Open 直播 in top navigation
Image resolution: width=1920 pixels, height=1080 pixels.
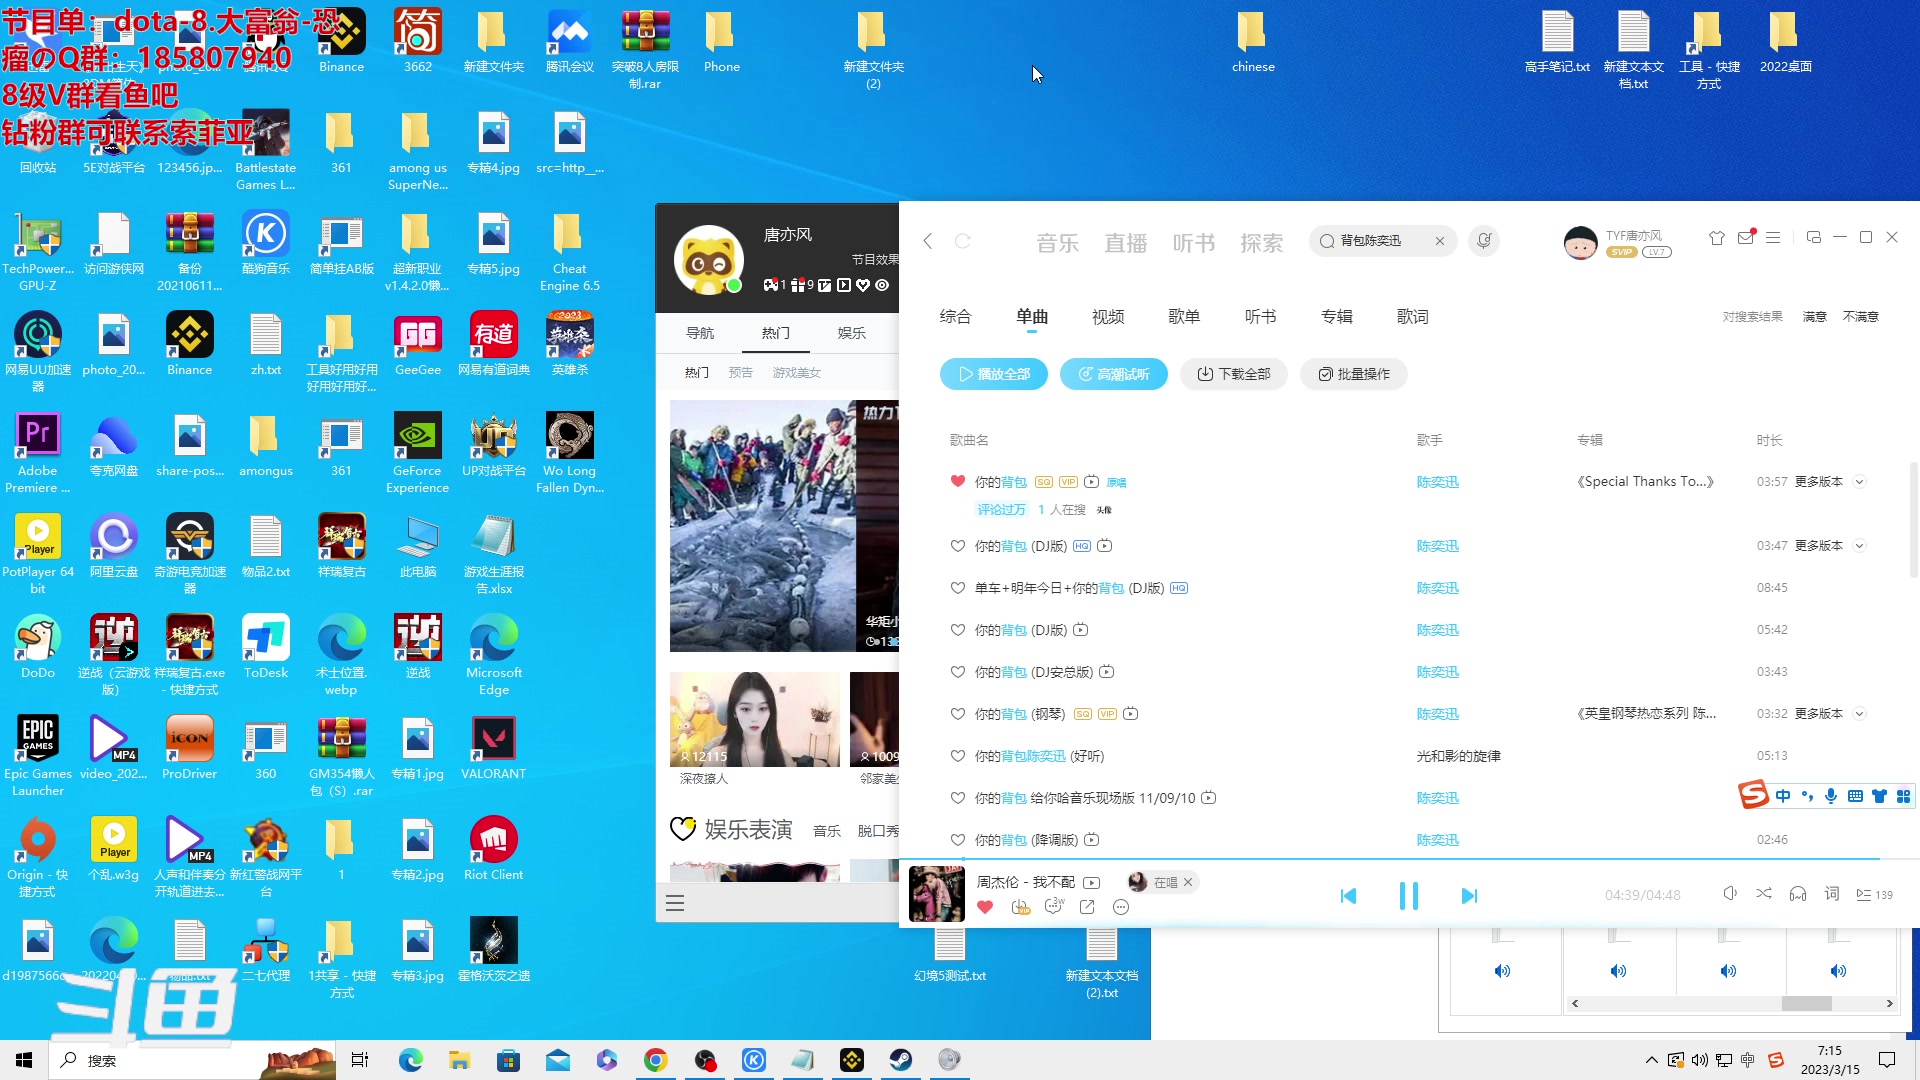[1125, 243]
